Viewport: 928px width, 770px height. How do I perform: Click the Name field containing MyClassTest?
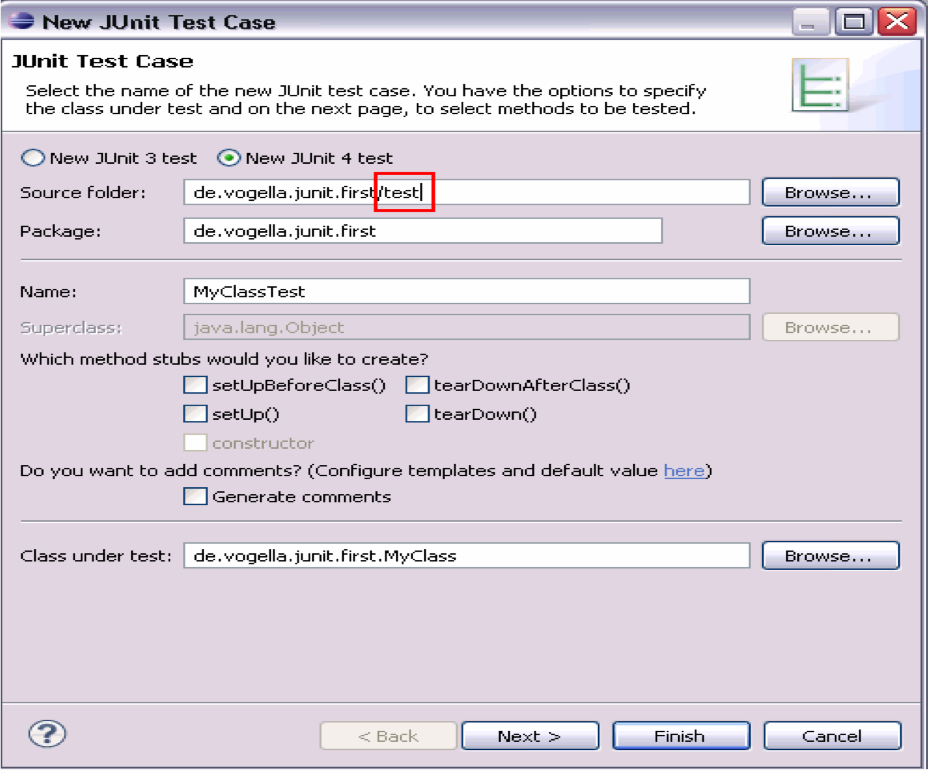click(466, 292)
